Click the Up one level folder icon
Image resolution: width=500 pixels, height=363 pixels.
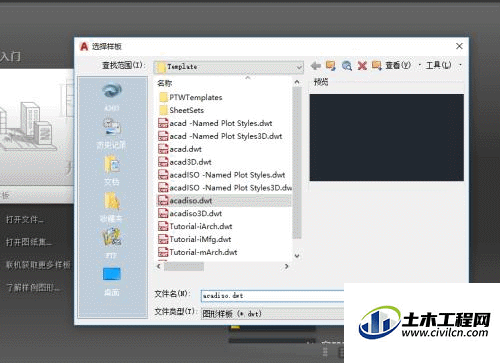[331, 66]
